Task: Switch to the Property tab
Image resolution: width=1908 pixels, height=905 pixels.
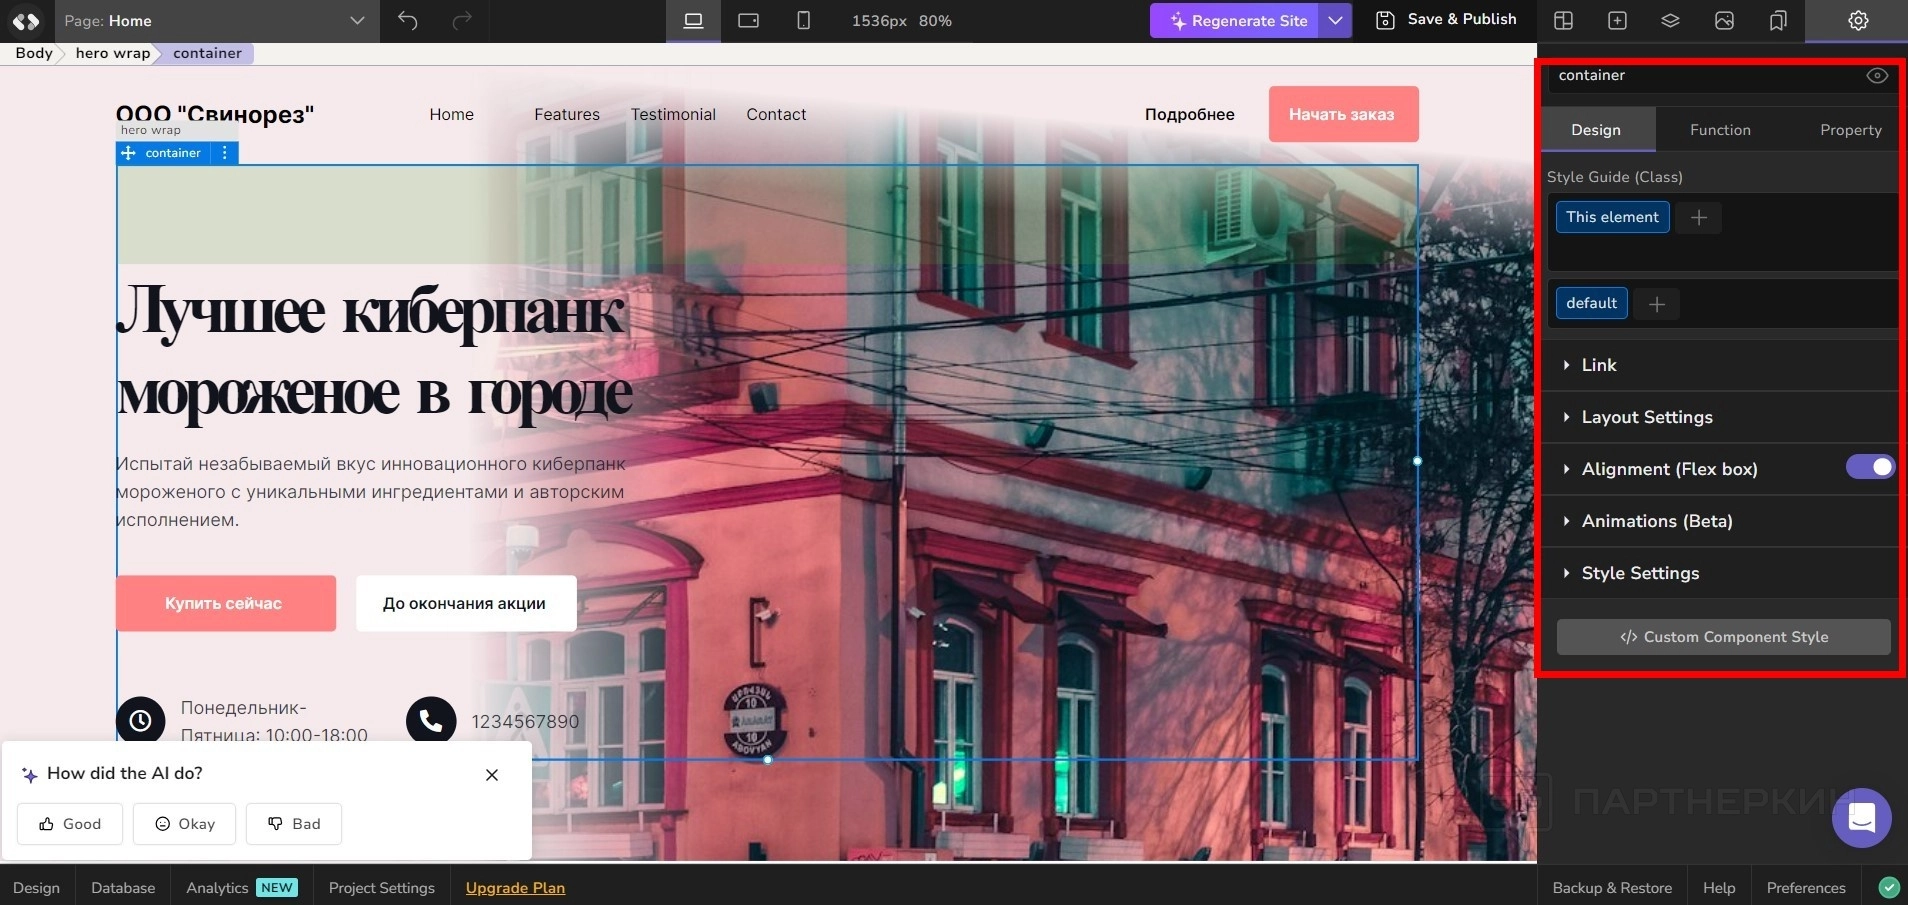Action: [1850, 130]
